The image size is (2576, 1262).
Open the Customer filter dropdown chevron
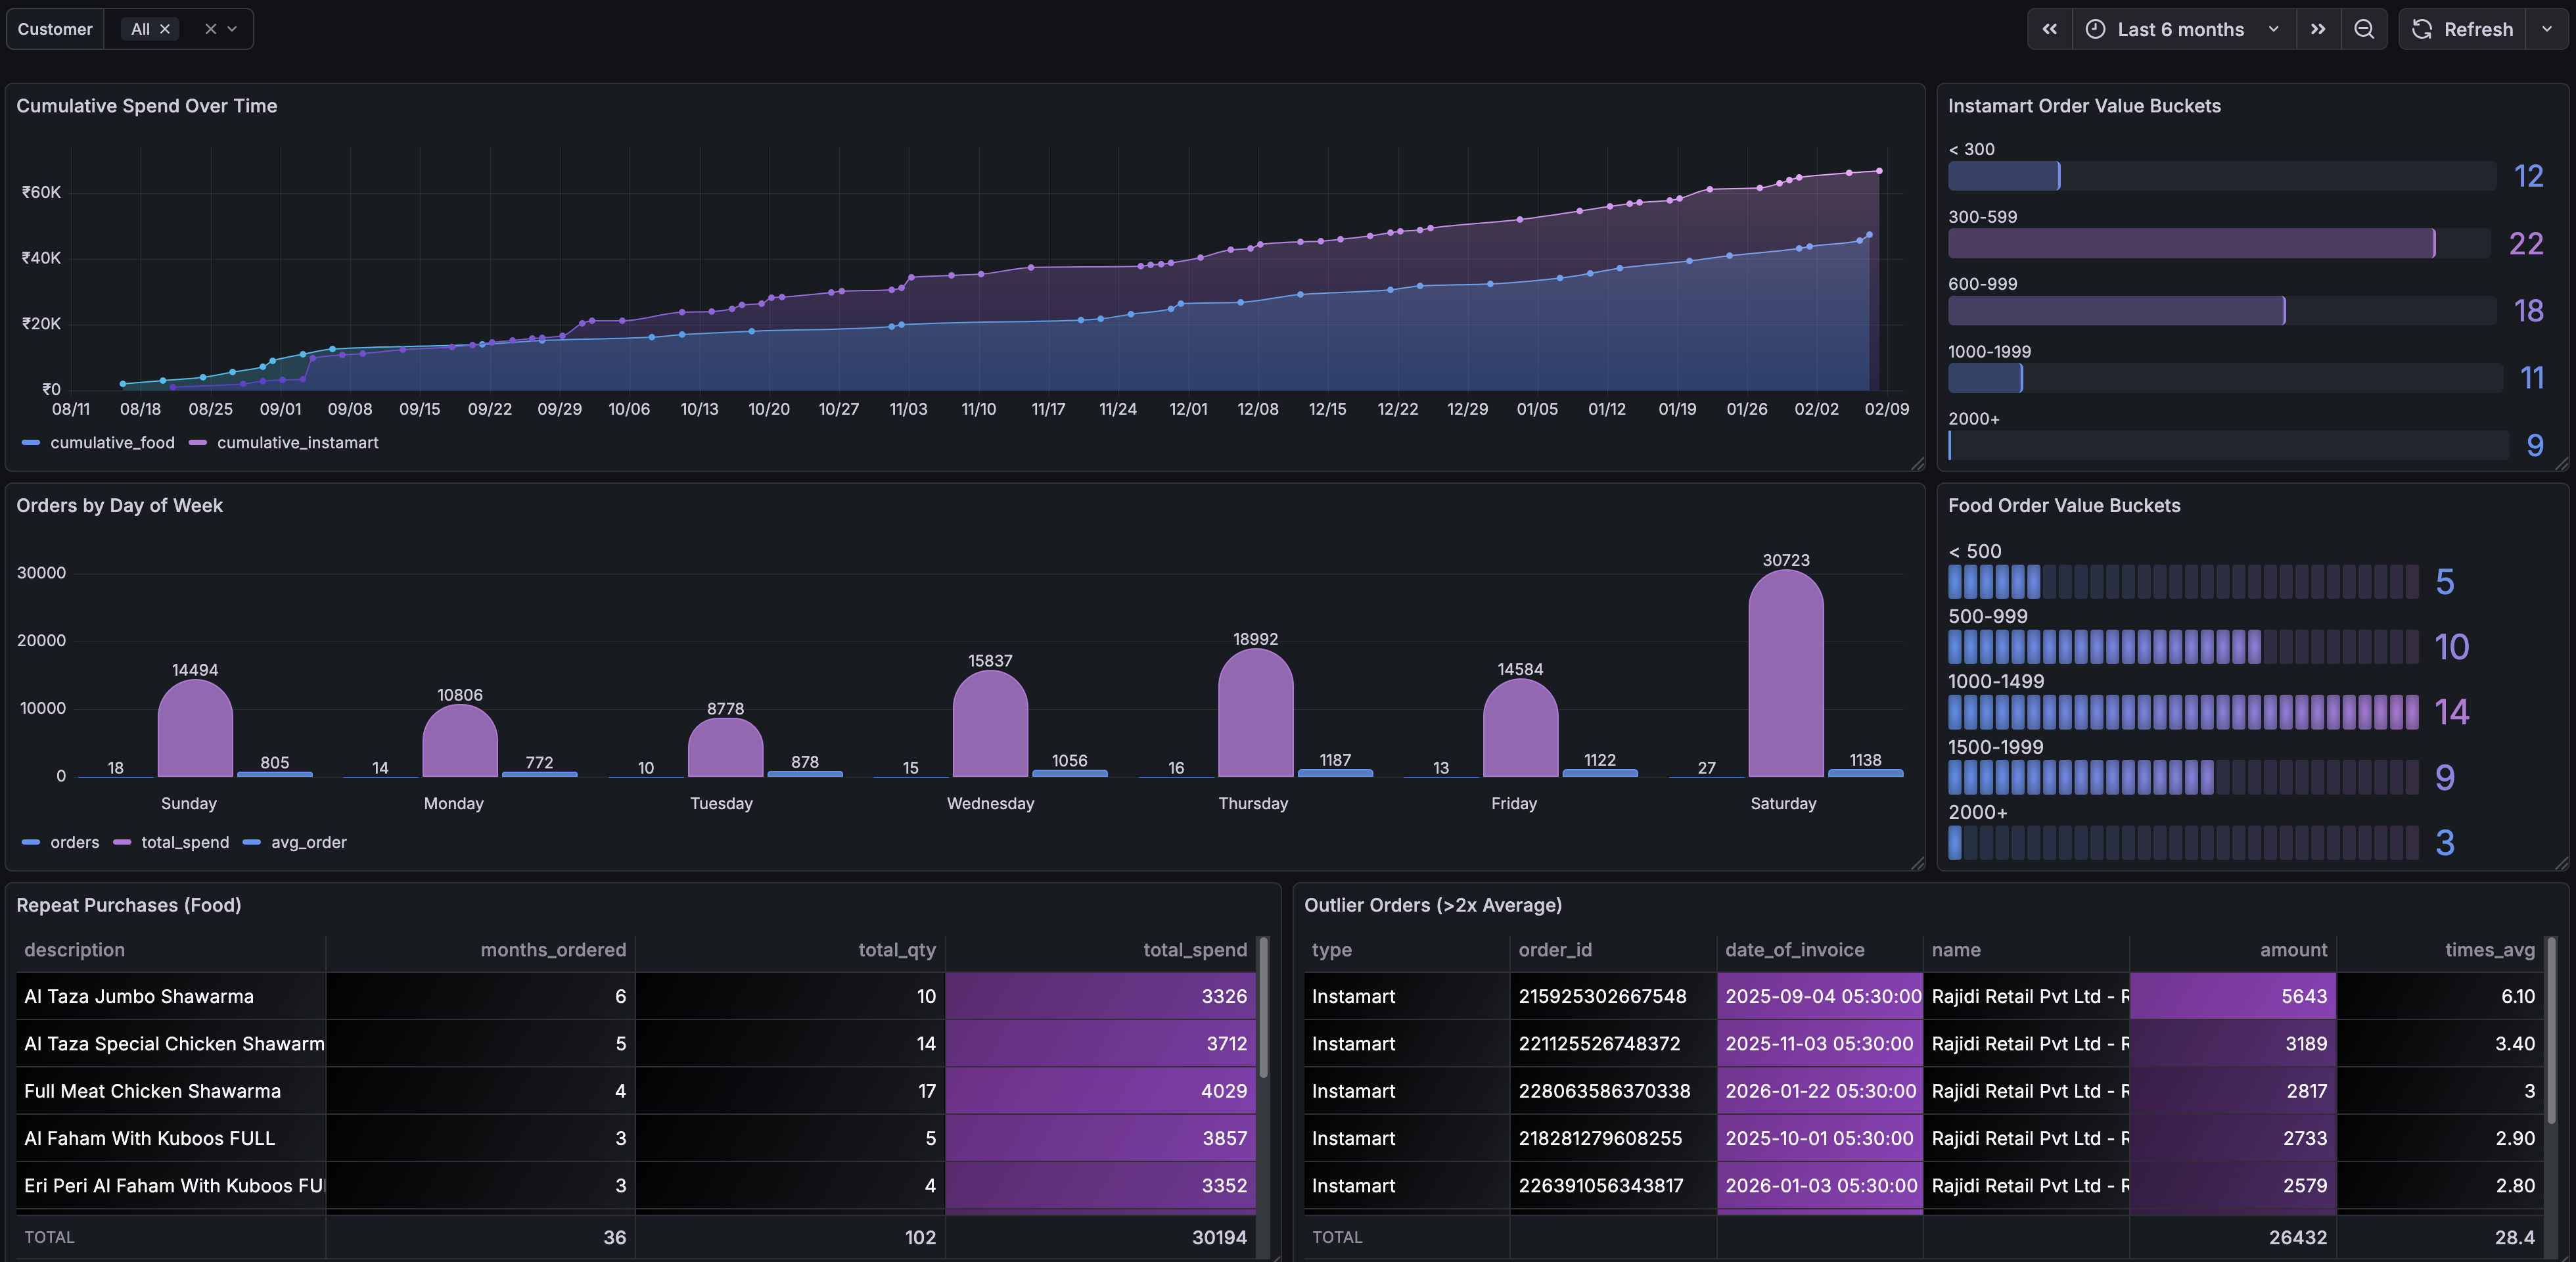(232, 28)
